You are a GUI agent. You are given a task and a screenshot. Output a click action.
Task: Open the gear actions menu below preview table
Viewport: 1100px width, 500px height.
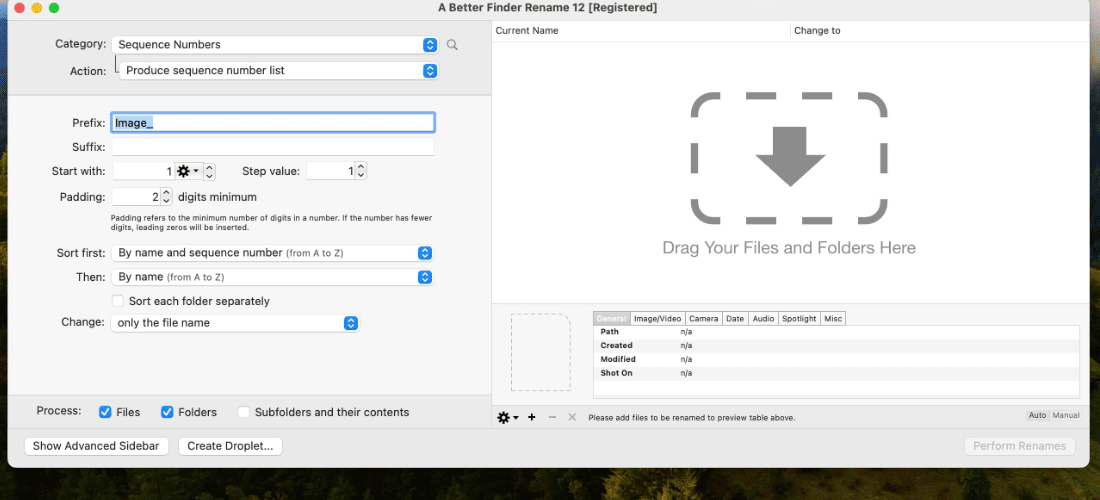click(508, 417)
